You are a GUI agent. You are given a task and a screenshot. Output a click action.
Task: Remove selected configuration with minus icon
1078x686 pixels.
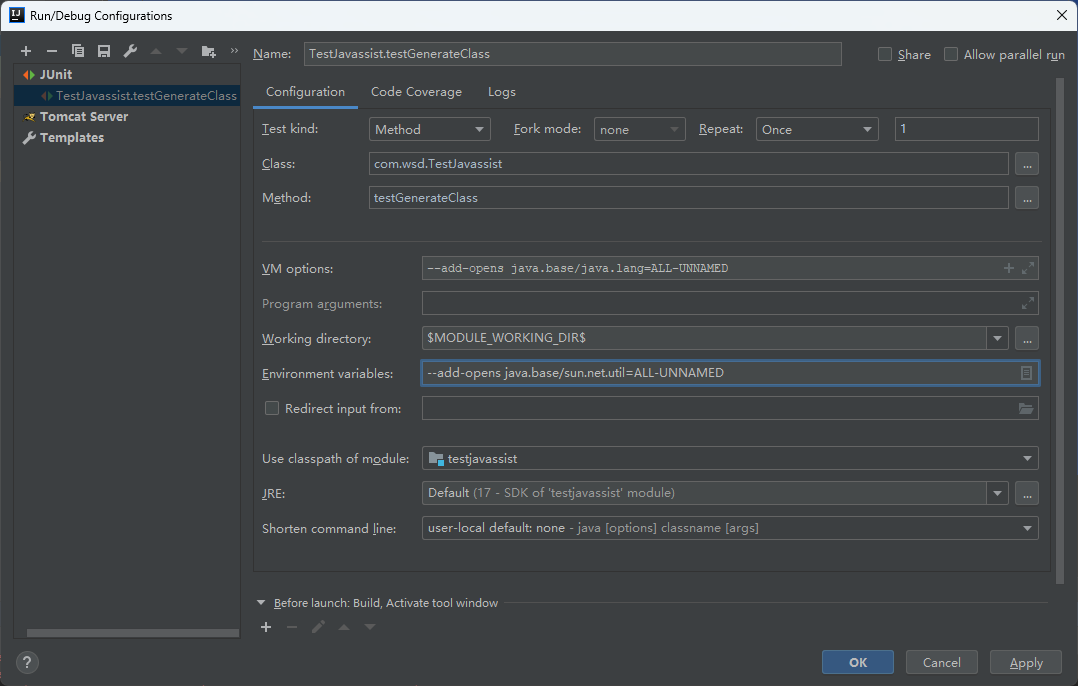[x=52, y=51]
